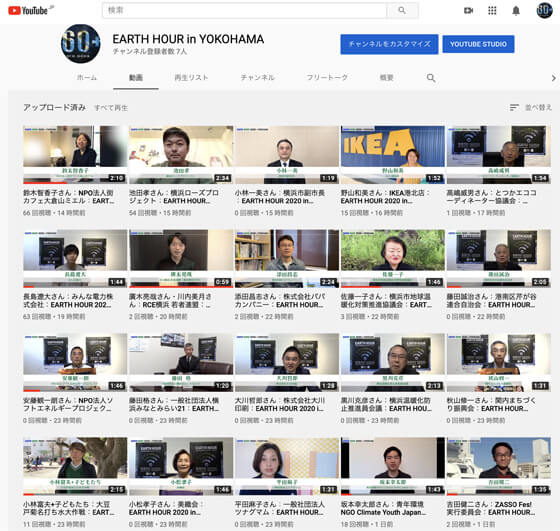This screenshot has width=560, height=531.
Task: Open the create video camera icon
Action: click(468, 11)
